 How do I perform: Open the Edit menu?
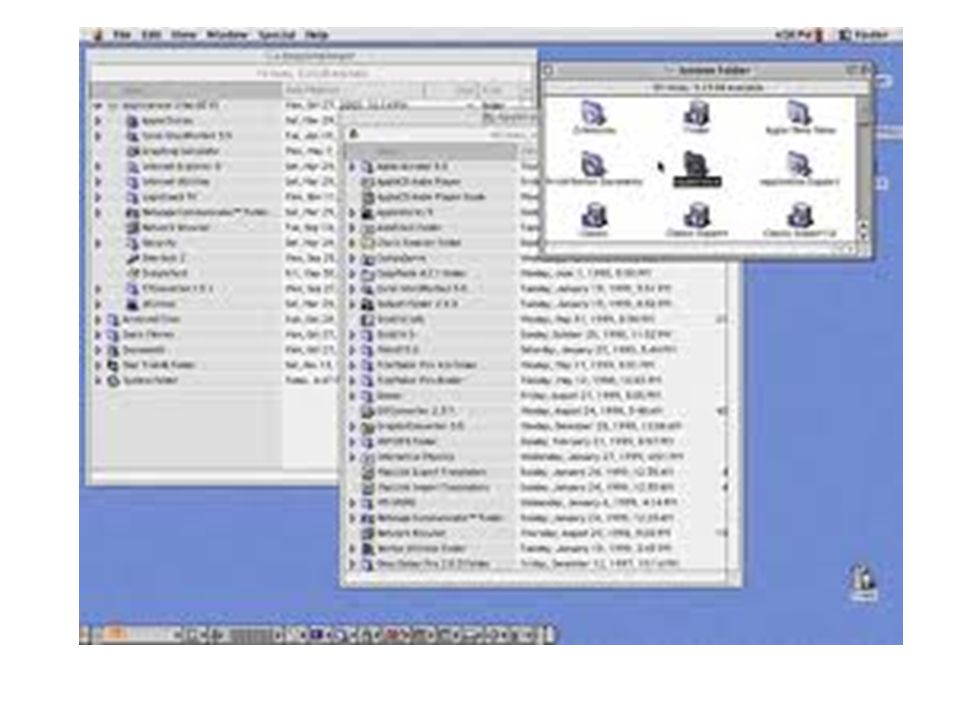point(151,35)
